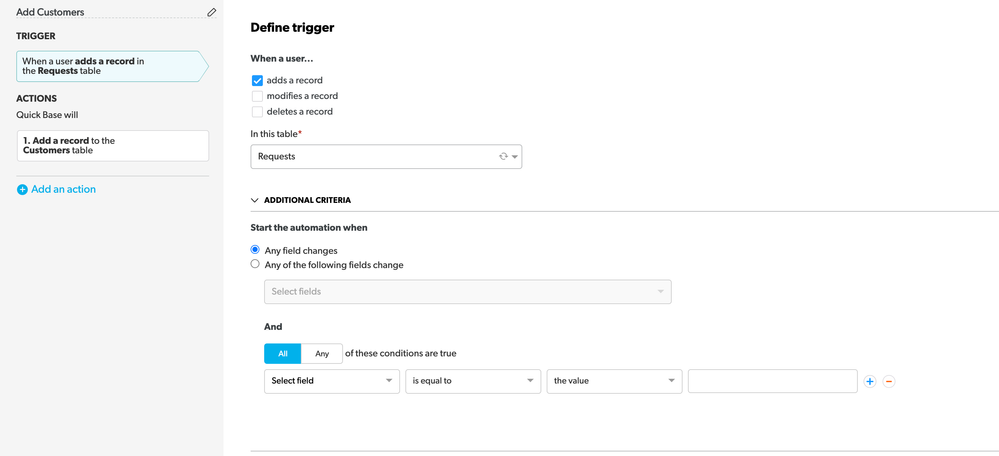Switch conditions toggle to Any
Image resolution: width=999 pixels, height=456 pixels.
[322, 353]
